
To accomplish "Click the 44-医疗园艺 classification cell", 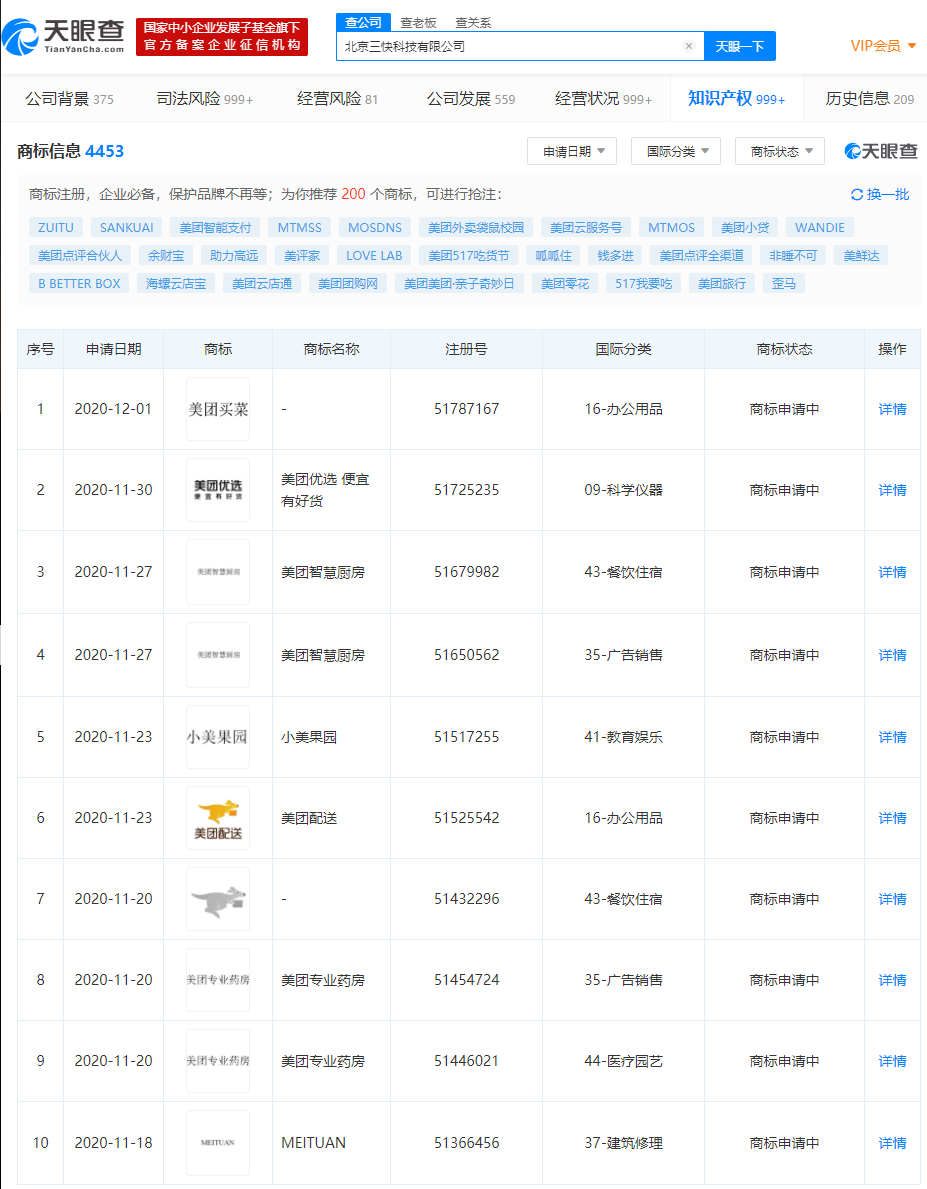I will tap(624, 1062).
